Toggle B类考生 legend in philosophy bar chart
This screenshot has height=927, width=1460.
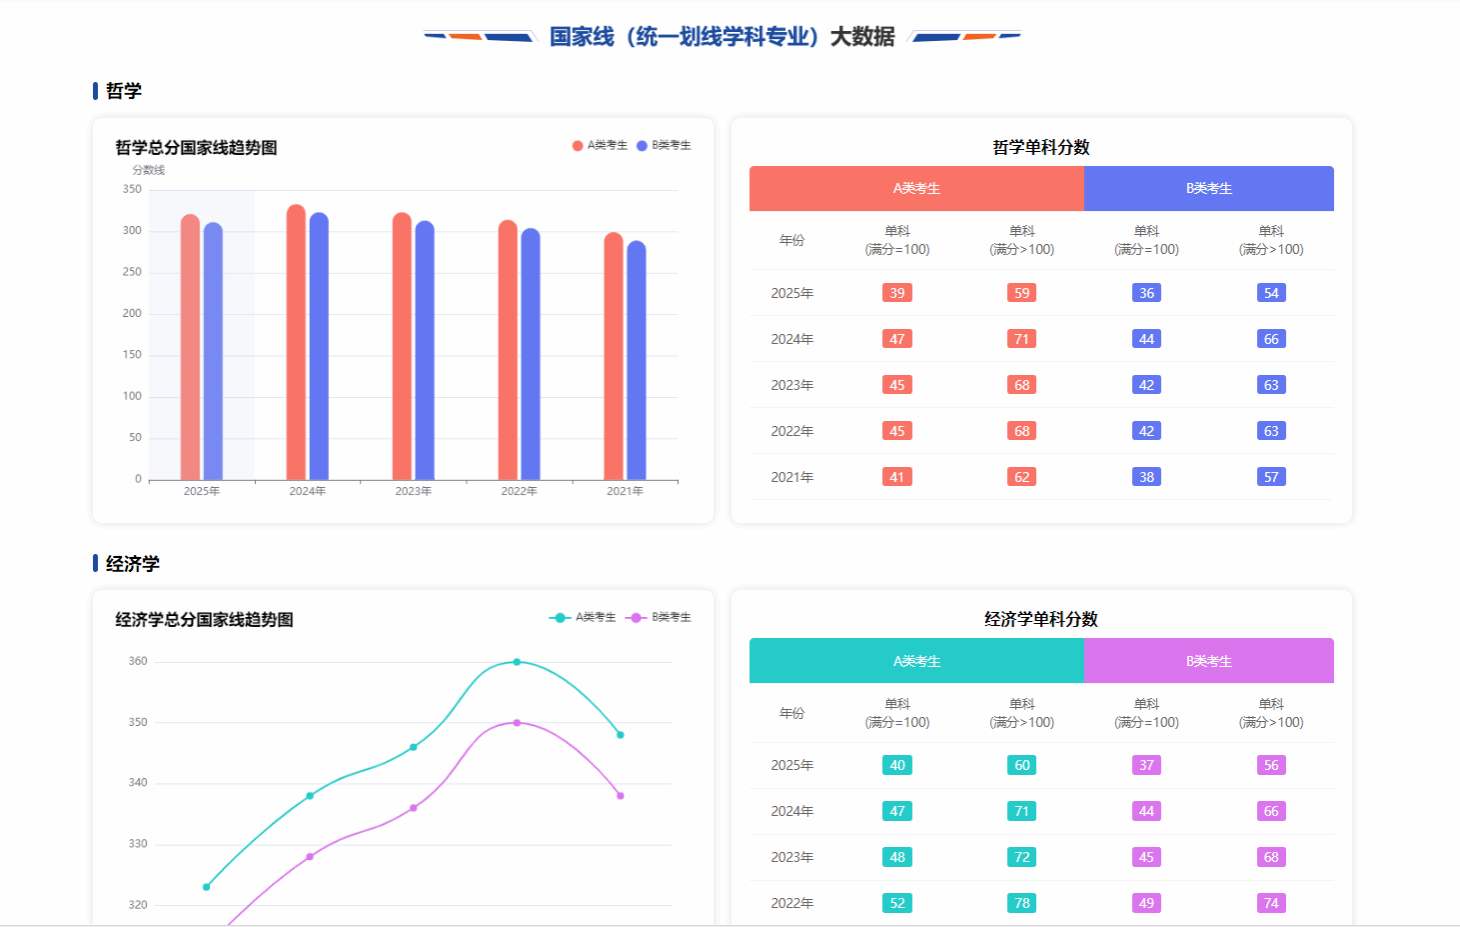coord(664,146)
